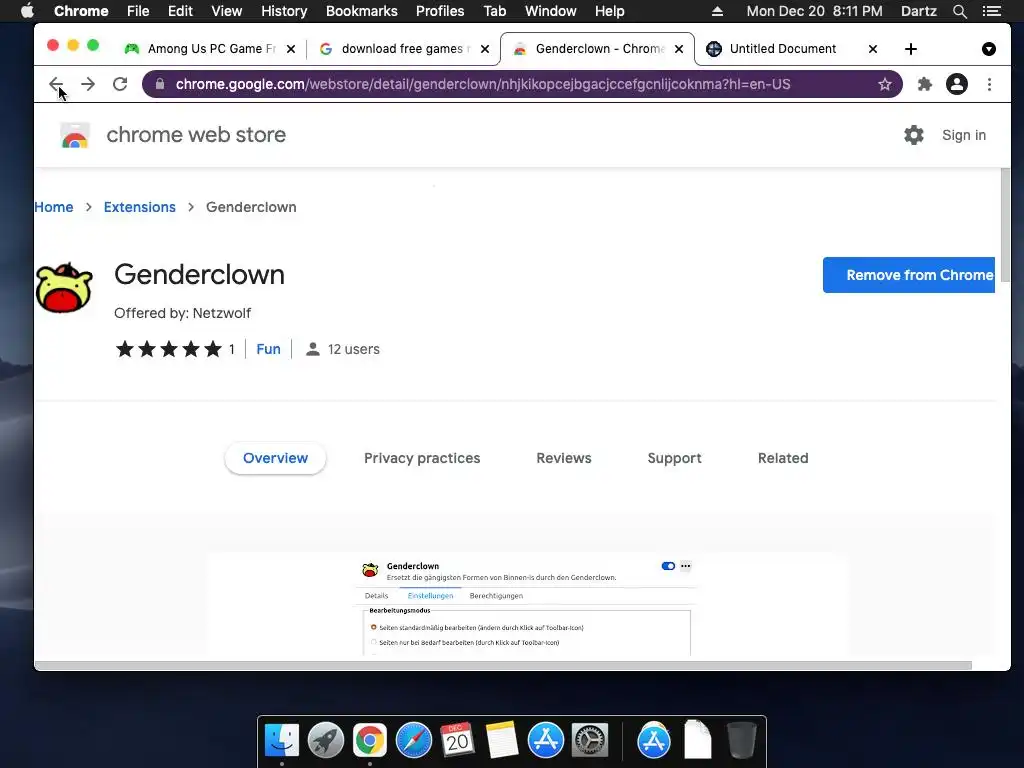Open Spotlight search in the menu bar

pos(959,11)
